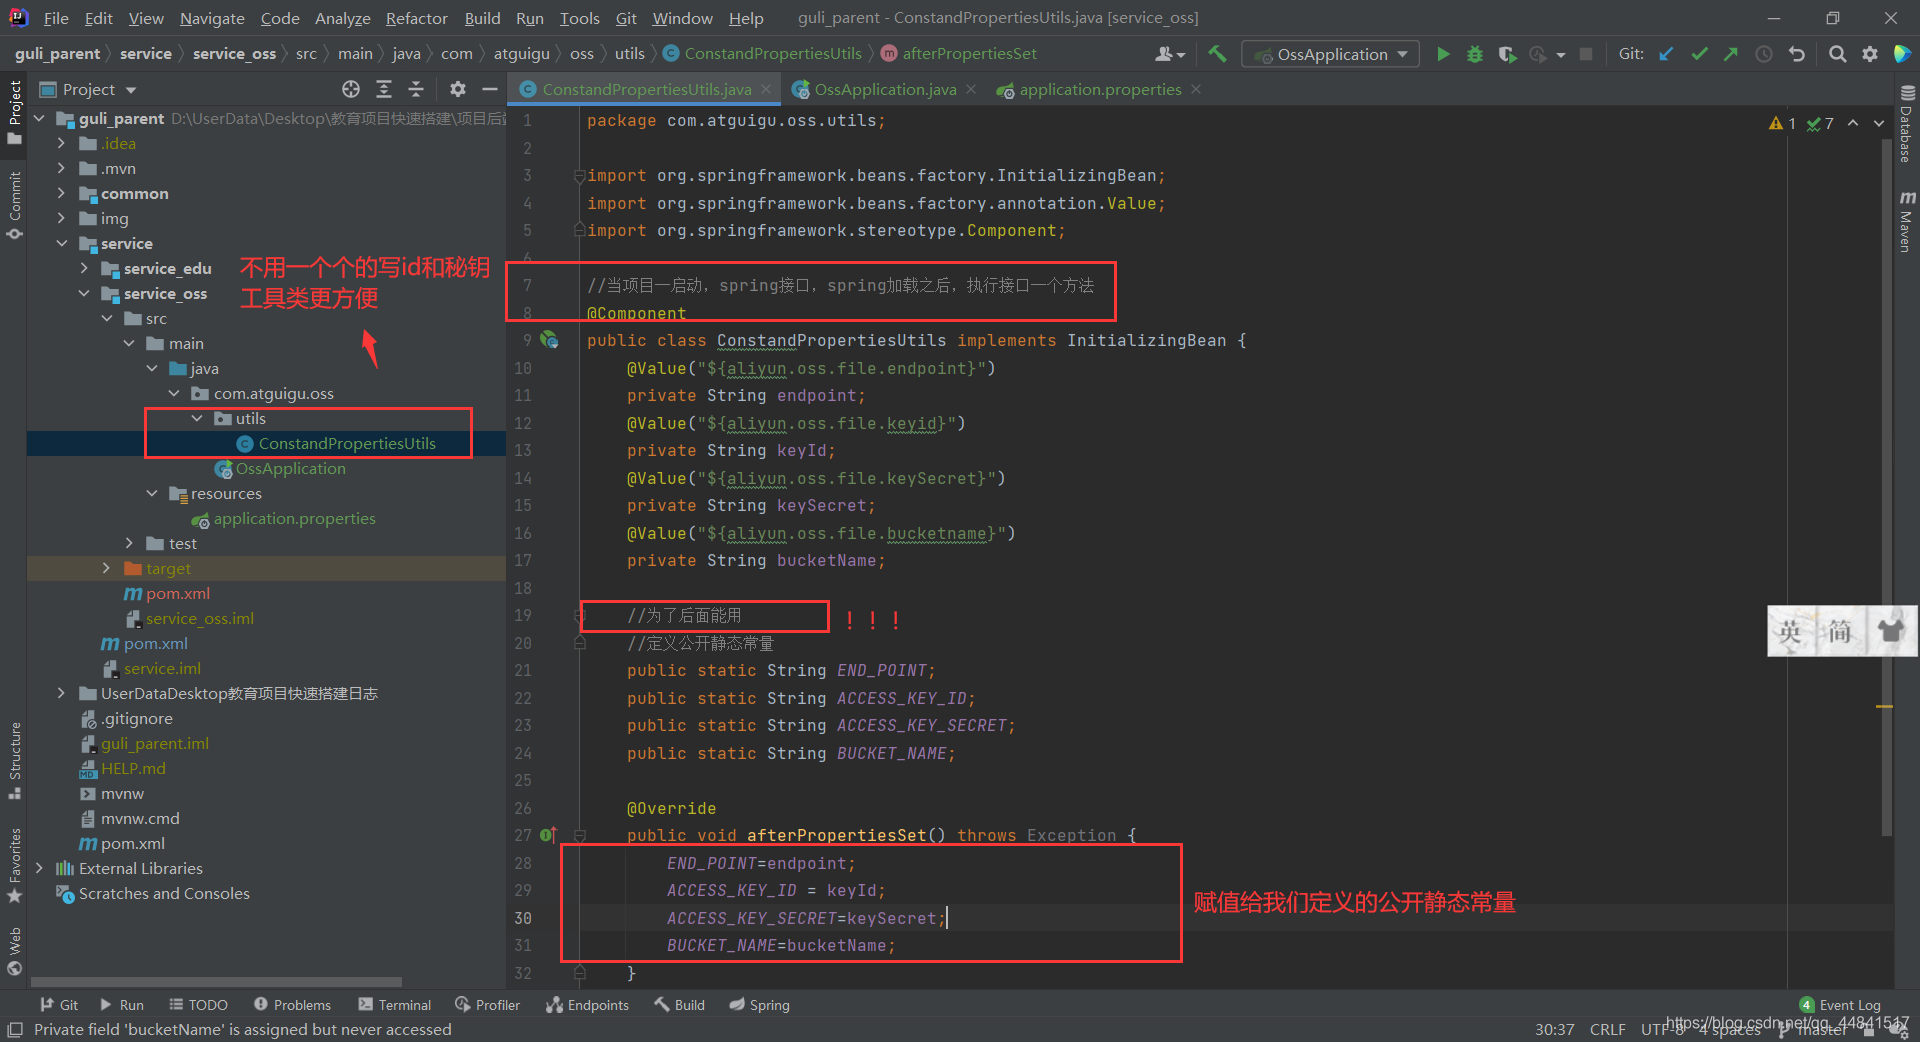The height and width of the screenshot is (1042, 1920).
Task: Open the Favorites tool window
Action: pyautogui.click(x=14, y=865)
